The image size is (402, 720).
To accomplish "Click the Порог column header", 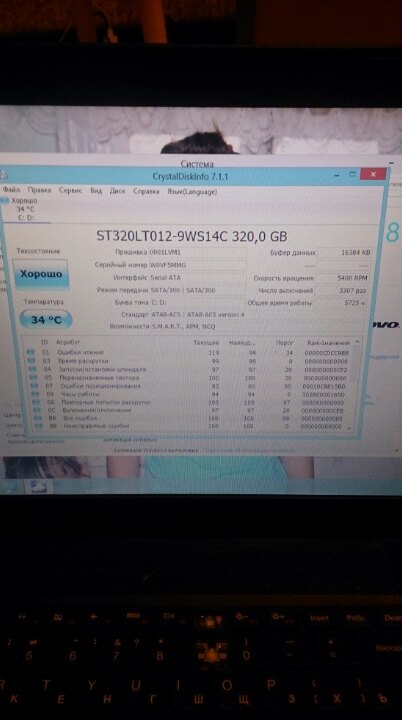I will pyautogui.click(x=284, y=343).
